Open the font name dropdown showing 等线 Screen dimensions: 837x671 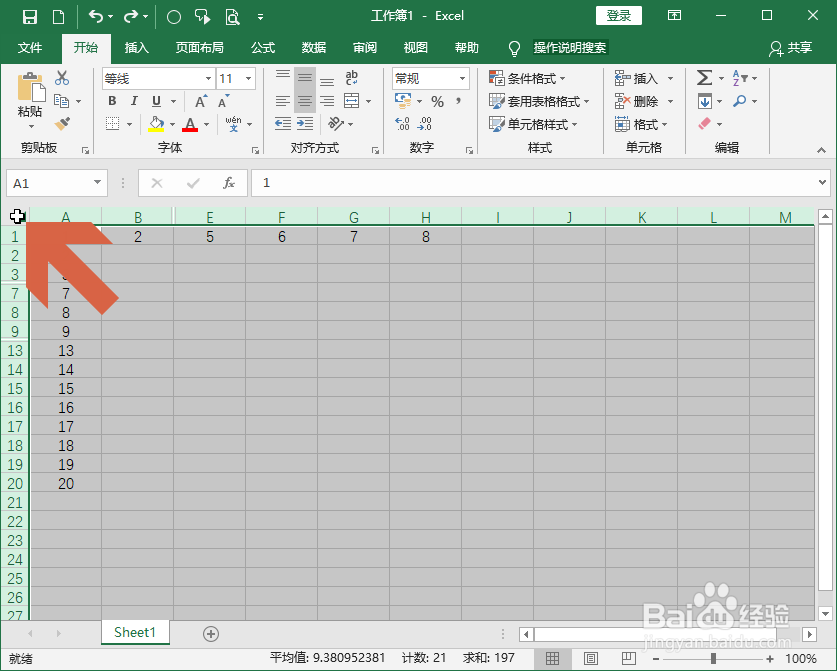point(208,78)
